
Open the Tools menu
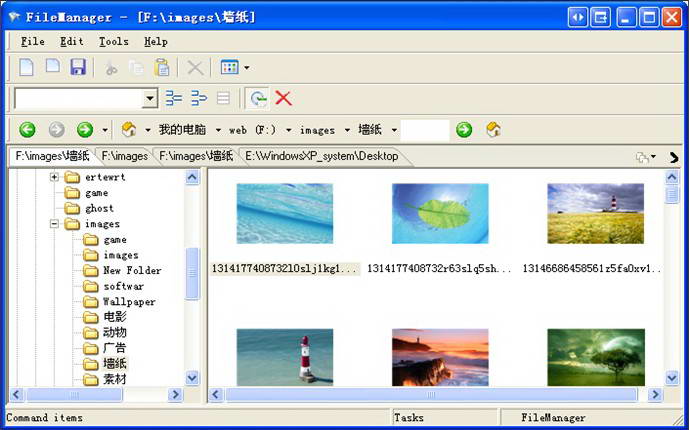point(113,42)
